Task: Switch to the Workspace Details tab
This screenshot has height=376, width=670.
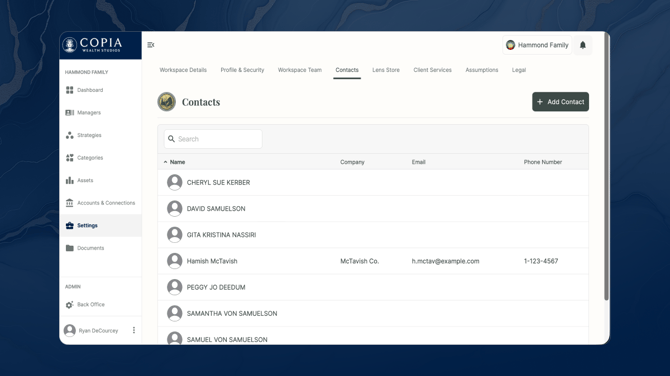Action: tap(183, 70)
